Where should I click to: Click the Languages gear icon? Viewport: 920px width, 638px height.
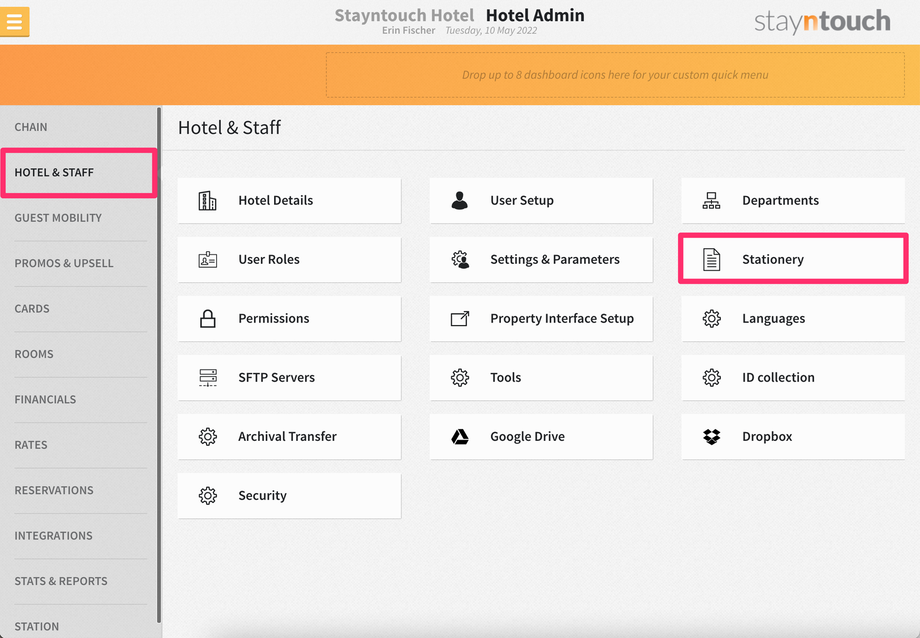click(711, 319)
